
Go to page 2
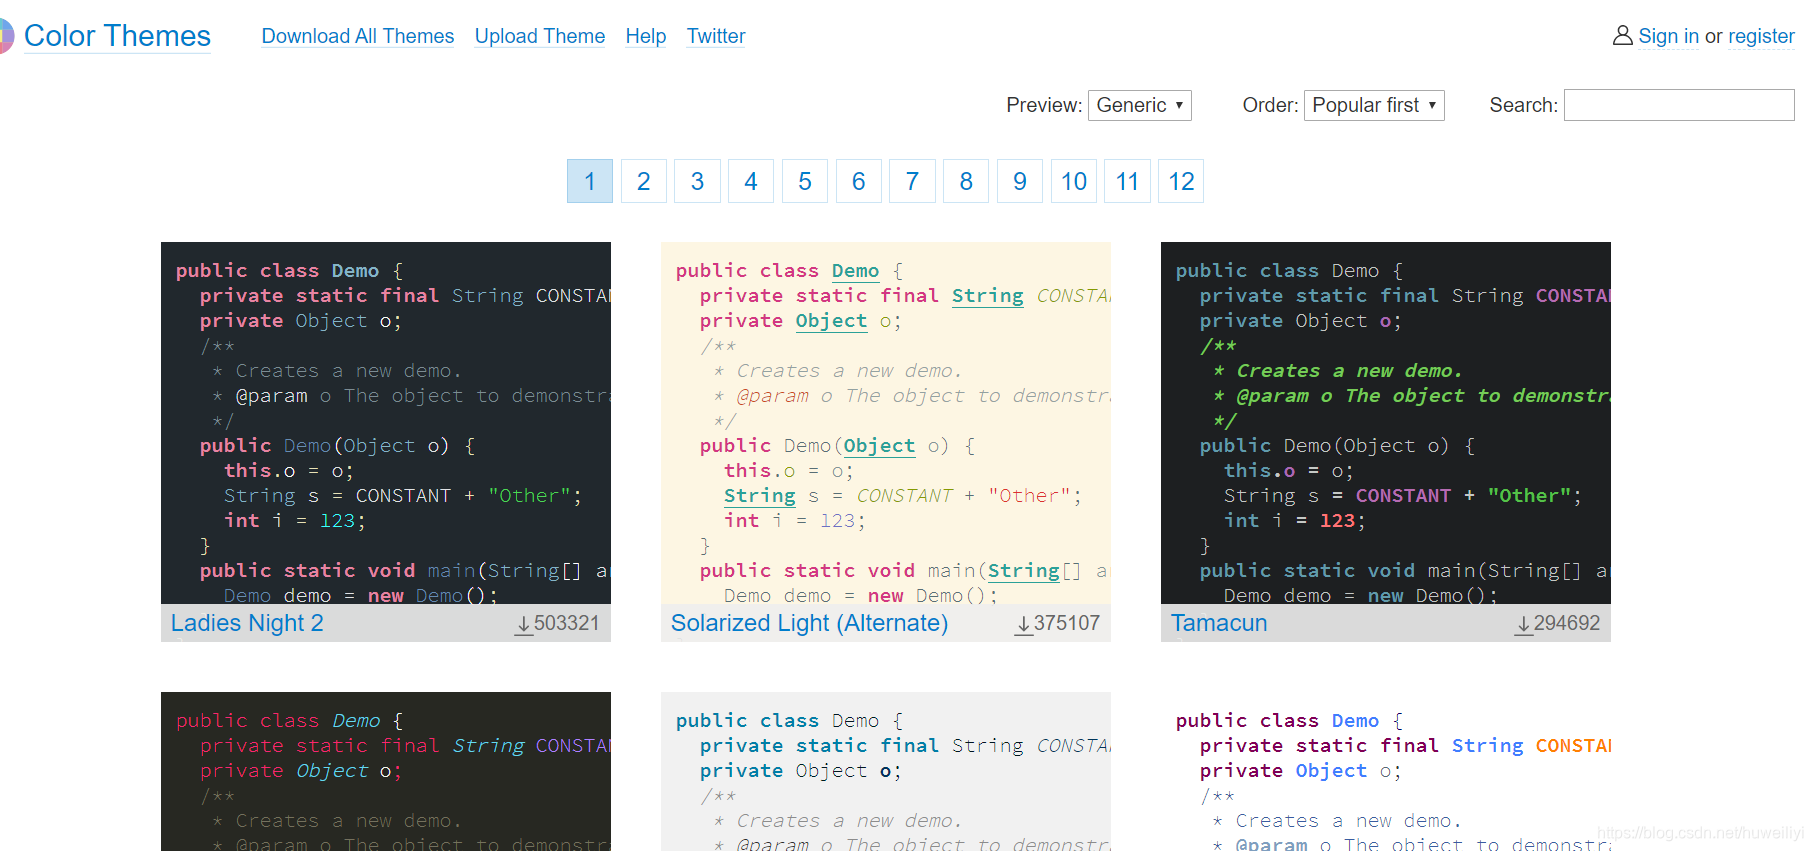coord(644,181)
